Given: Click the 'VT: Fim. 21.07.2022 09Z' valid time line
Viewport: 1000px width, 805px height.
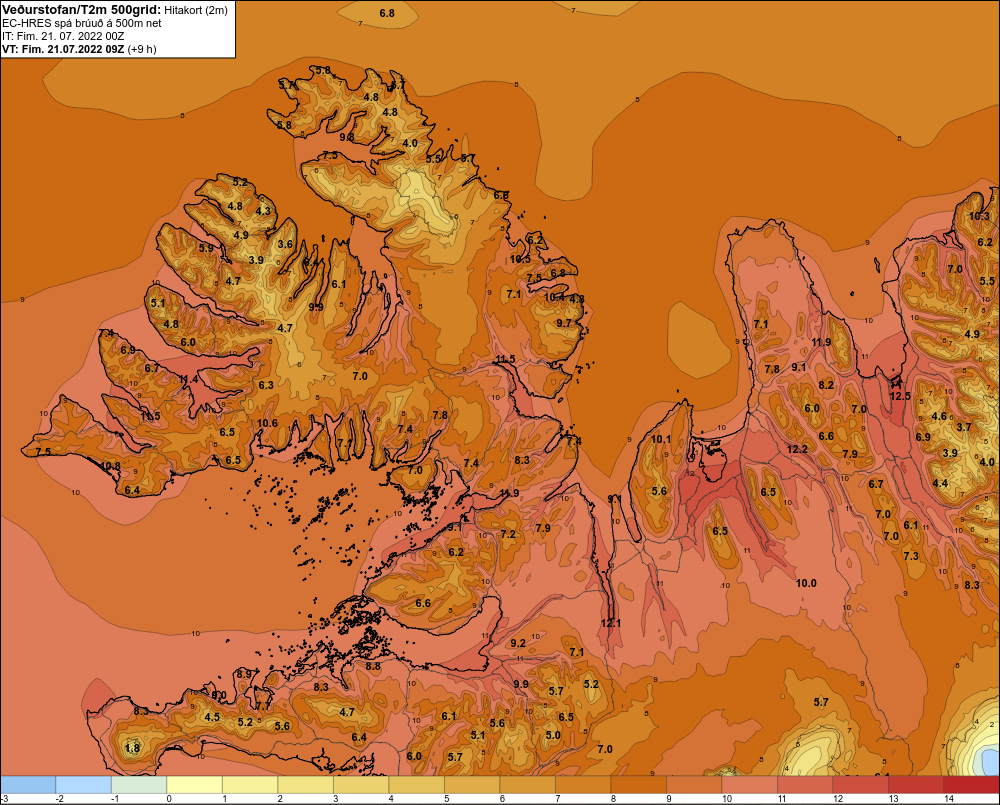Looking at the screenshot, I should pos(63,49).
